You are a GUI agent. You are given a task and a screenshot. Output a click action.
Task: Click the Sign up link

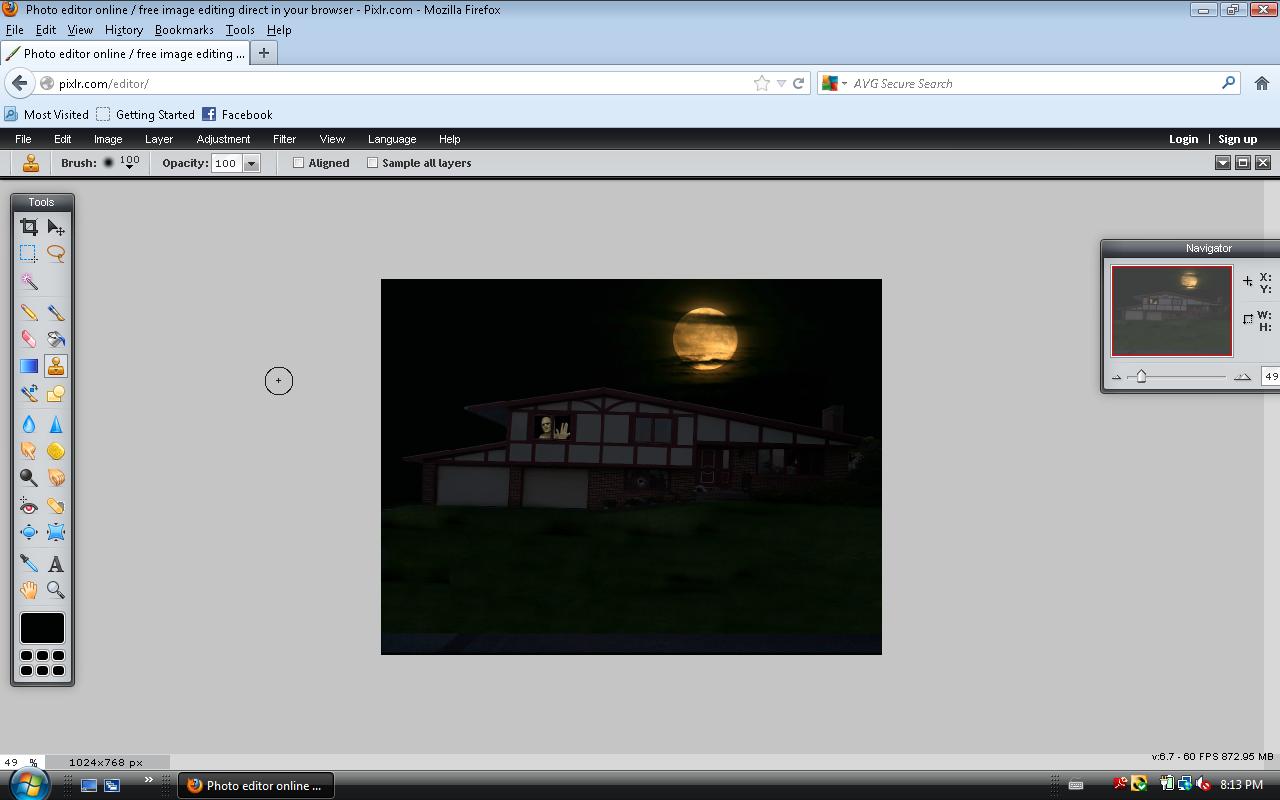[1237, 139]
